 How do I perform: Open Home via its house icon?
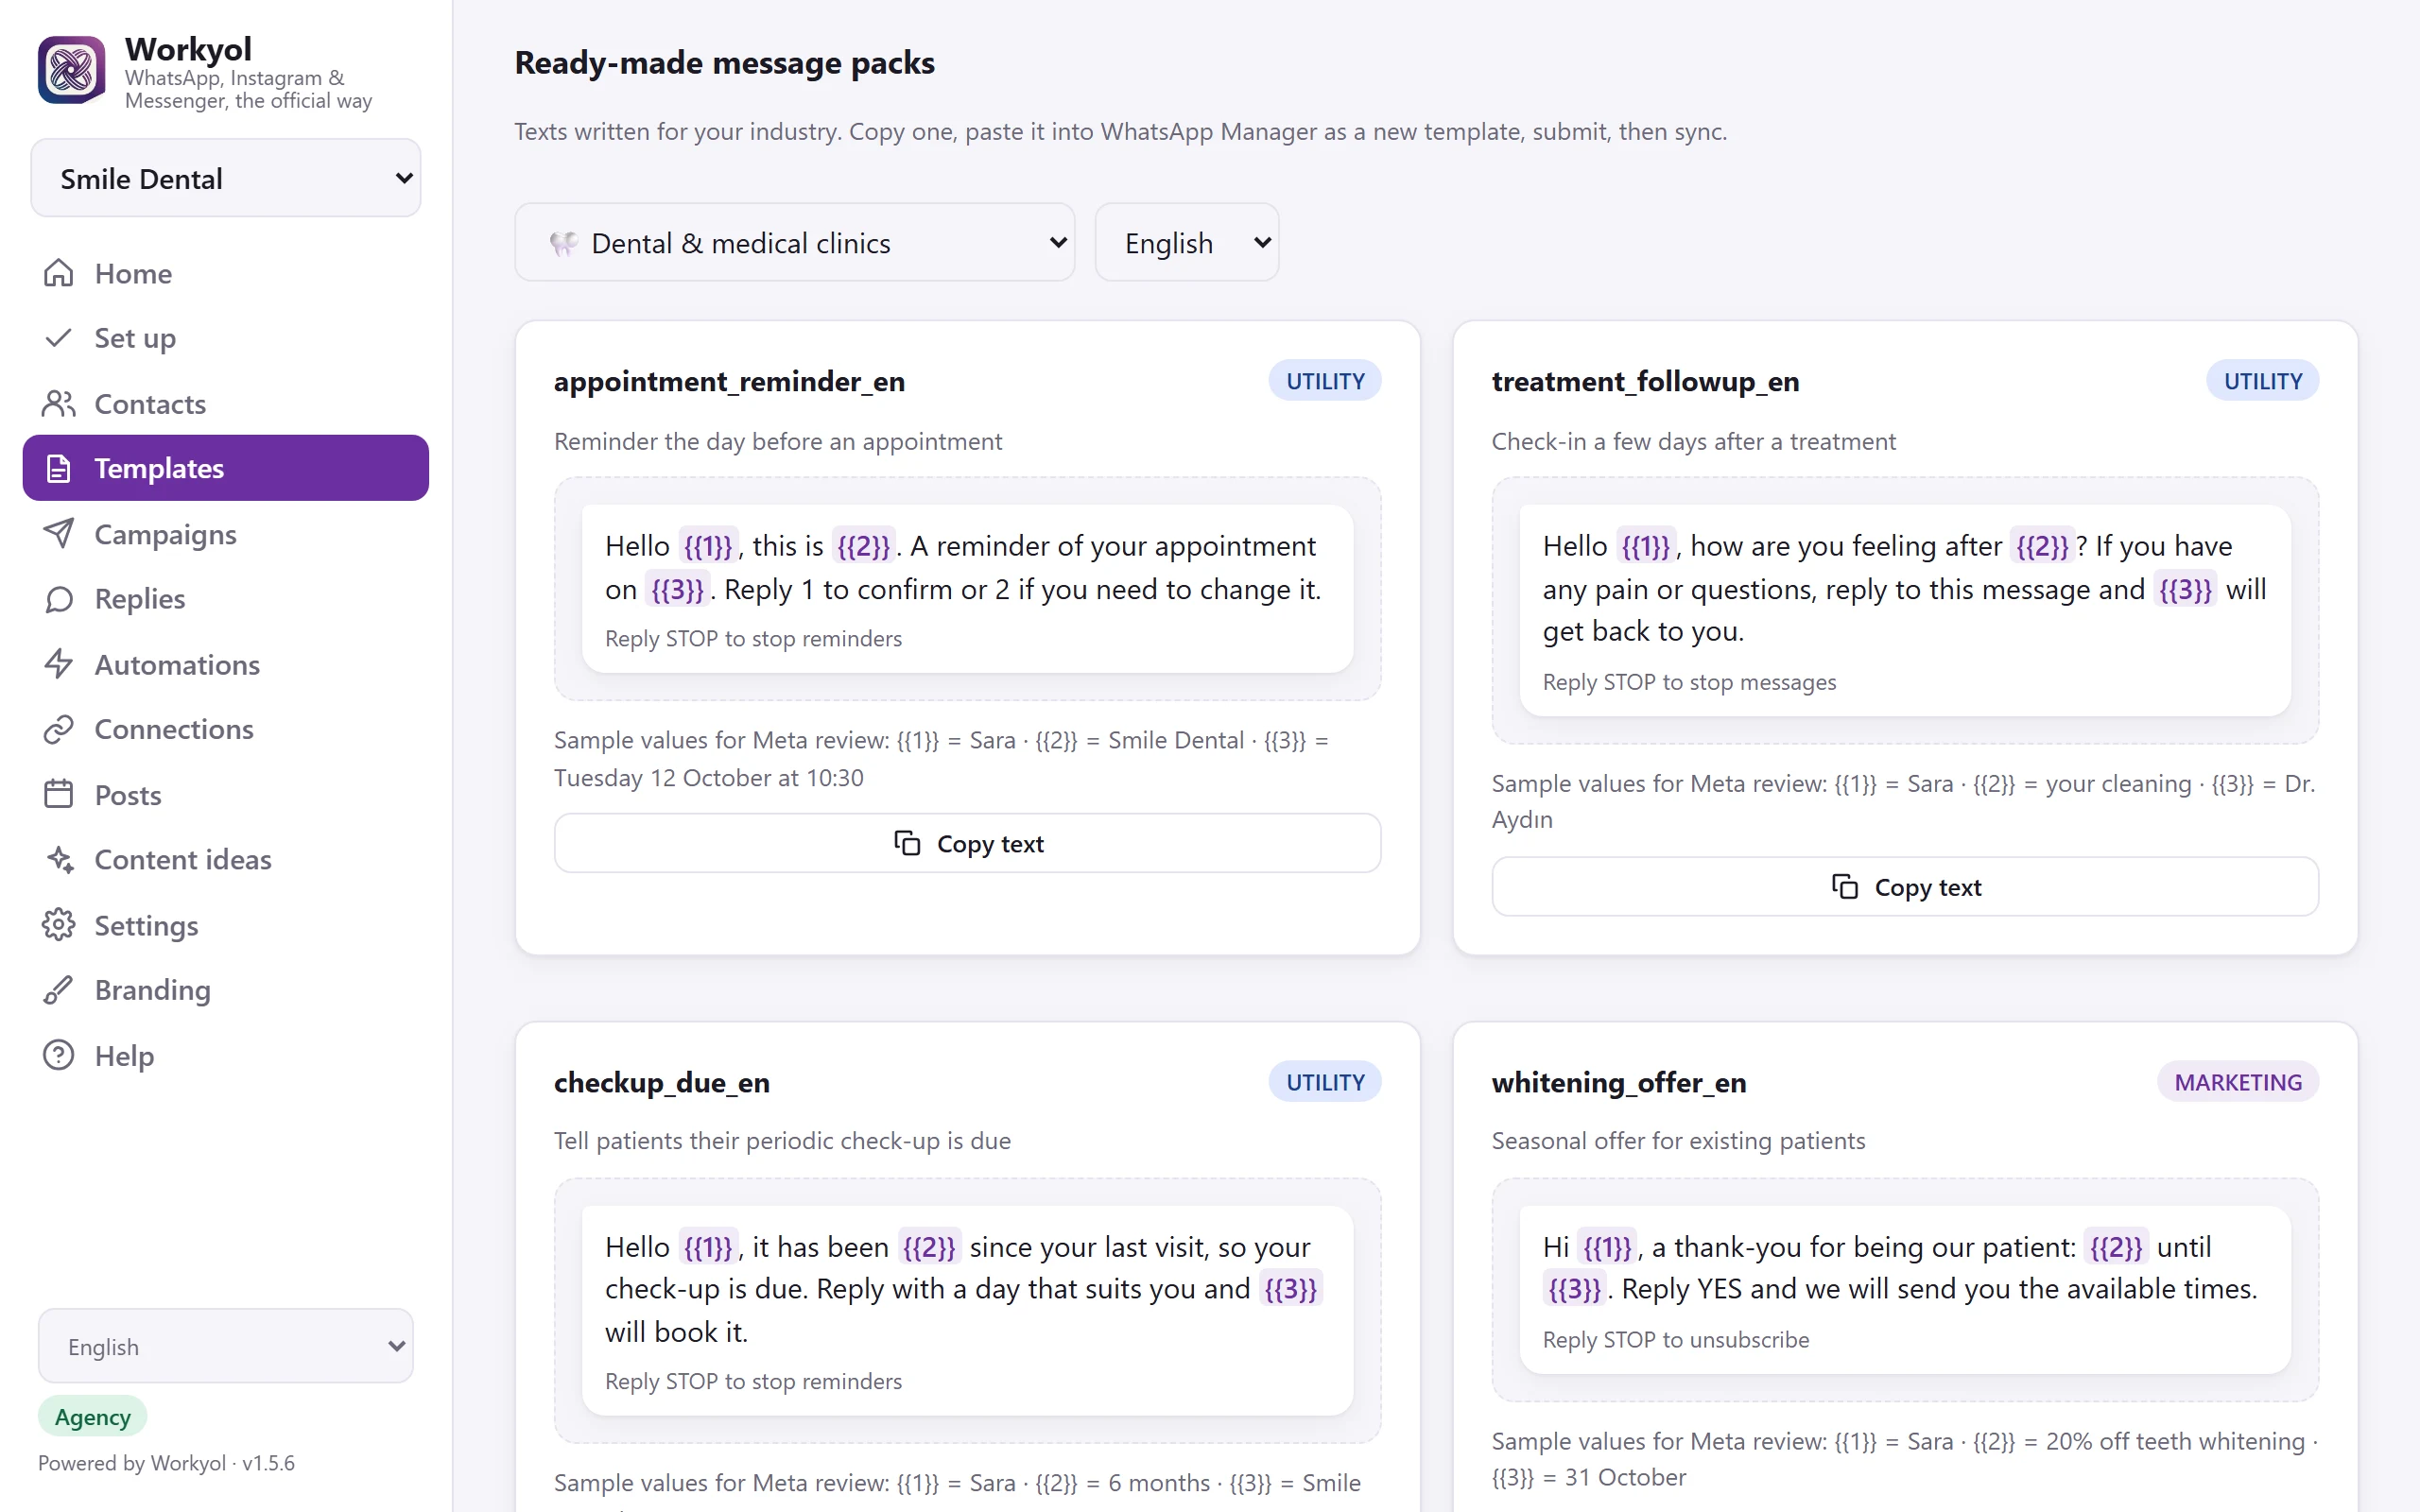(59, 273)
